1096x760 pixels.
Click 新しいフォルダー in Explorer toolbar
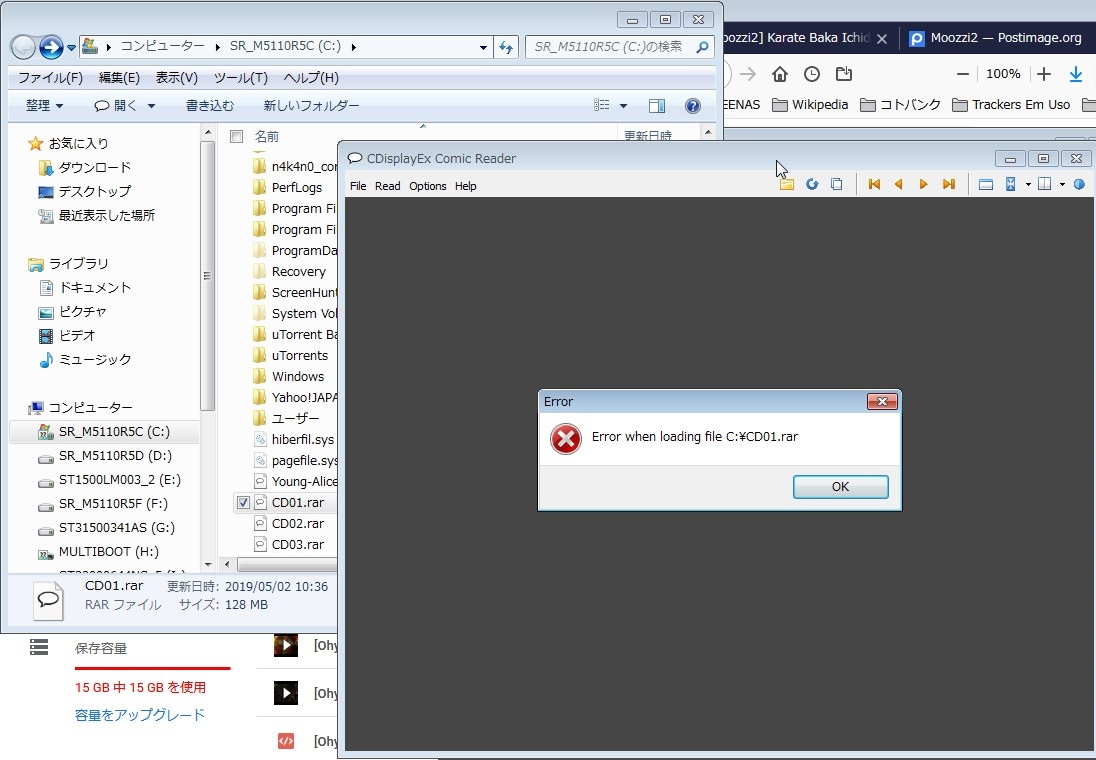pyautogui.click(x=311, y=106)
